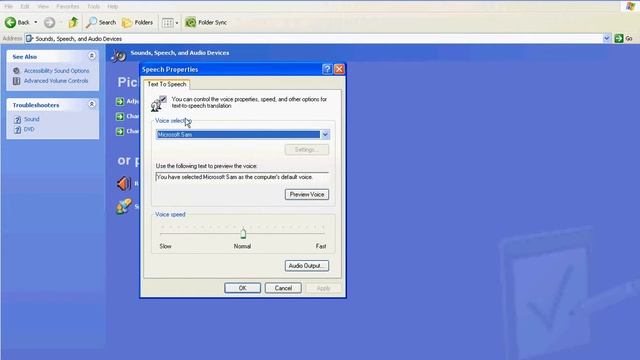Screen dimensions: 640x360
Task: Confirm with the OK button
Action: [x=242, y=288]
